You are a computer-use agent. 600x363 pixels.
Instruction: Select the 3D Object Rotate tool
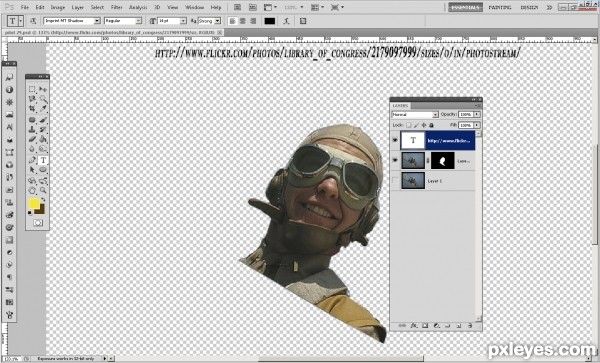pyautogui.click(x=32, y=181)
